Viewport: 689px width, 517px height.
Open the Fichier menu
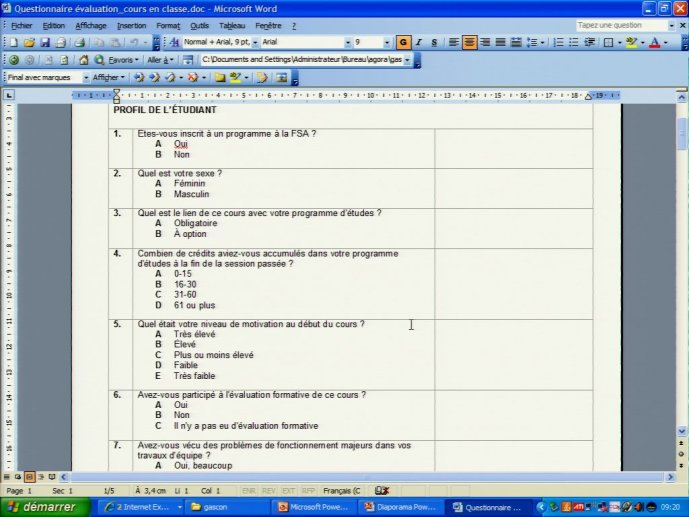pos(22,26)
